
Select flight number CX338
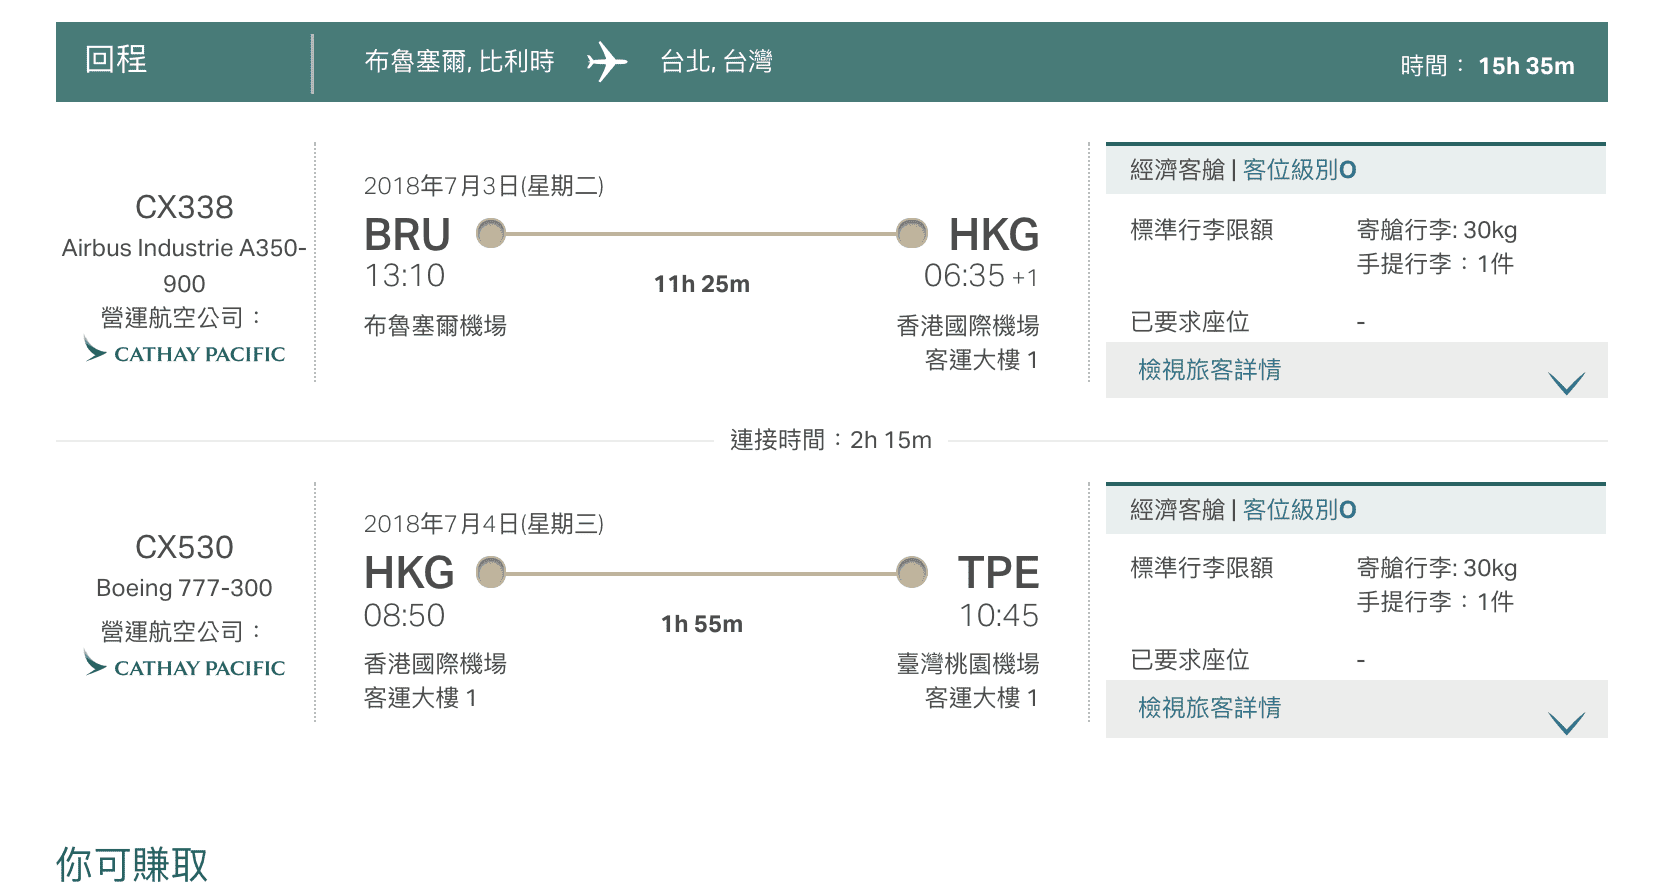(x=184, y=207)
